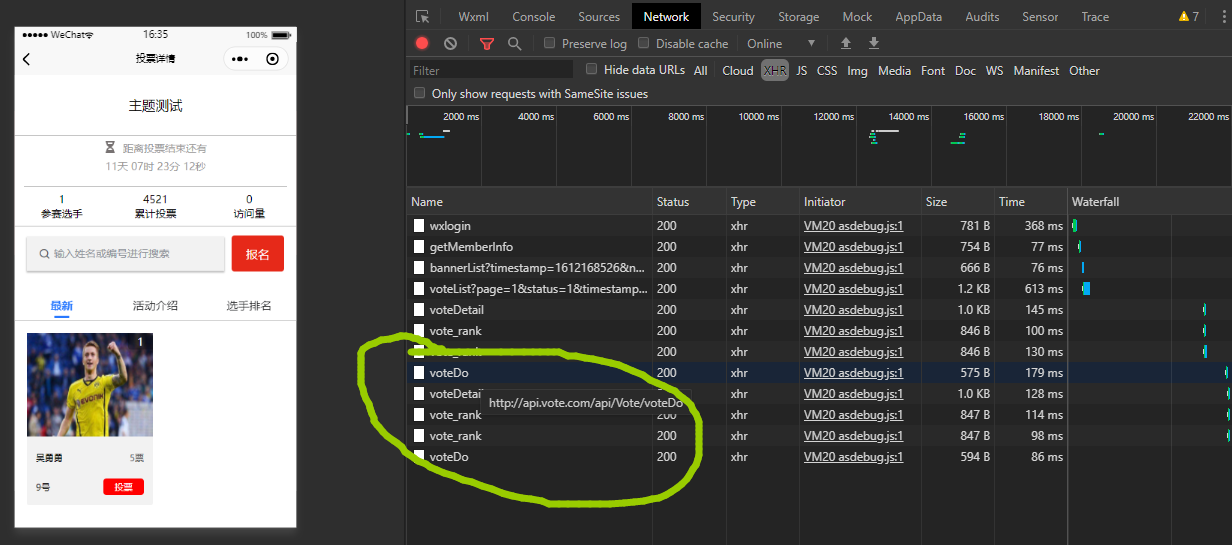Screen dimensions: 1232x545
Task: Click the file icon beside wxlogin request
Action: pyautogui.click(x=420, y=226)
